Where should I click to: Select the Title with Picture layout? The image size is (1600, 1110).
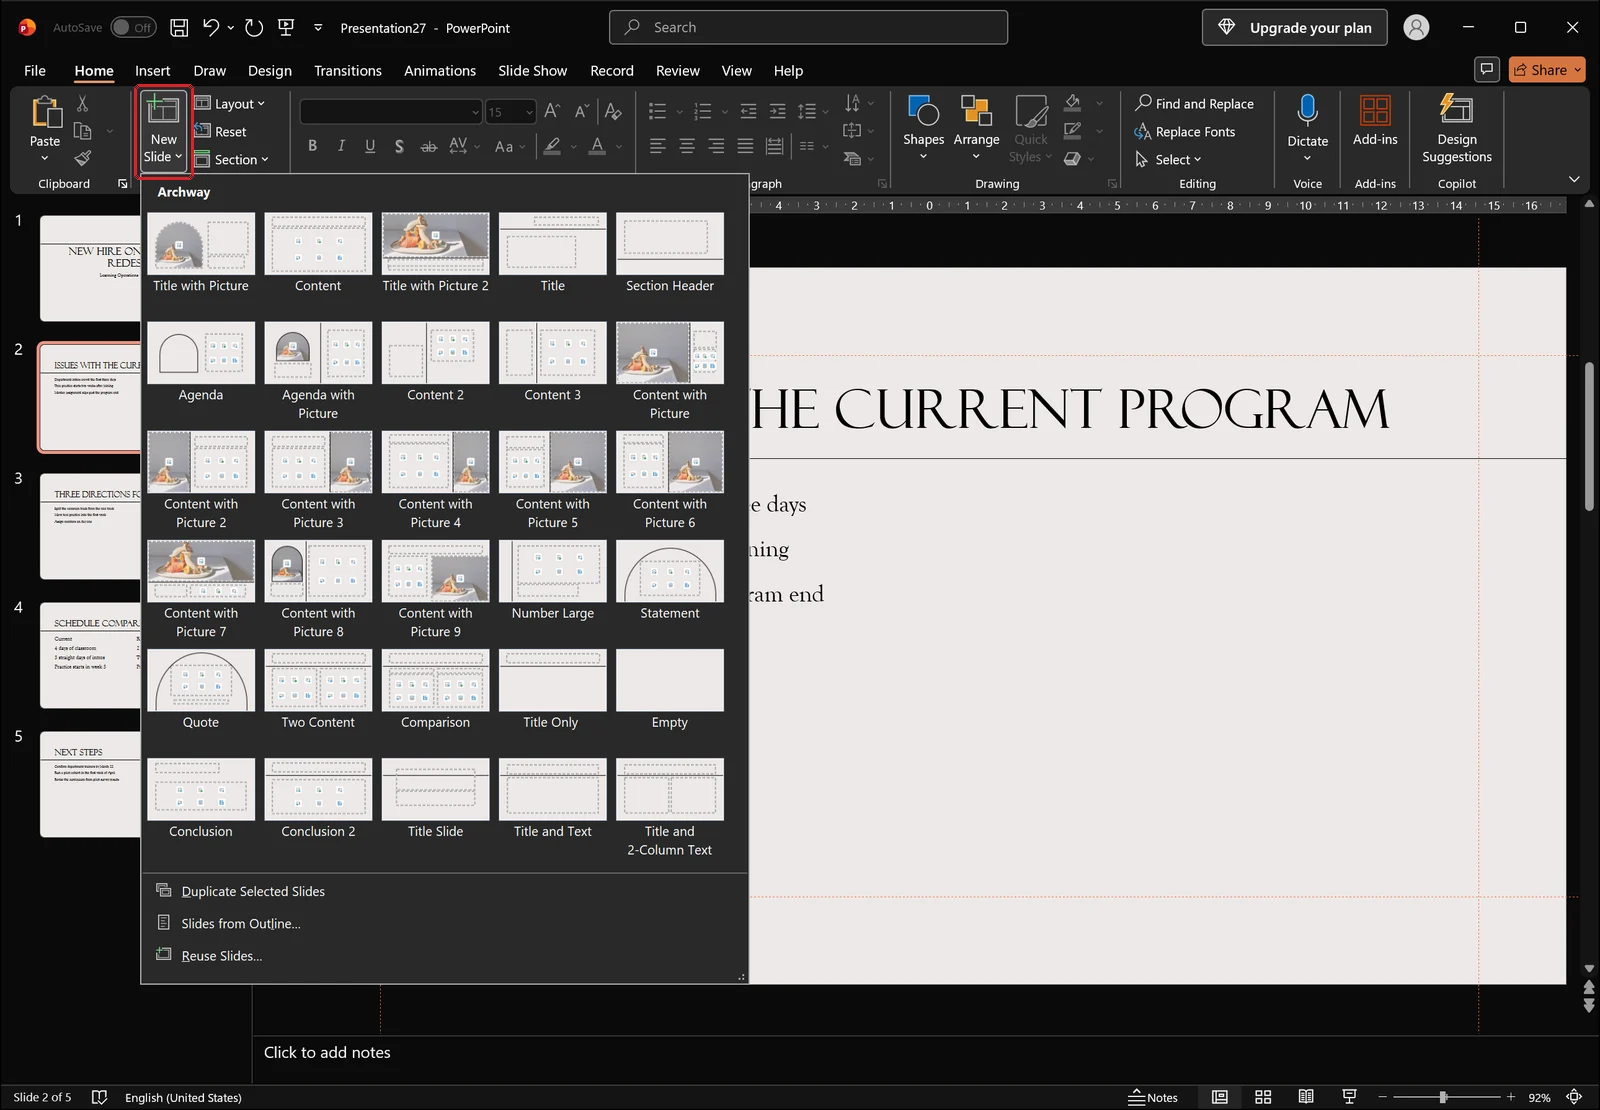point(201,254)
